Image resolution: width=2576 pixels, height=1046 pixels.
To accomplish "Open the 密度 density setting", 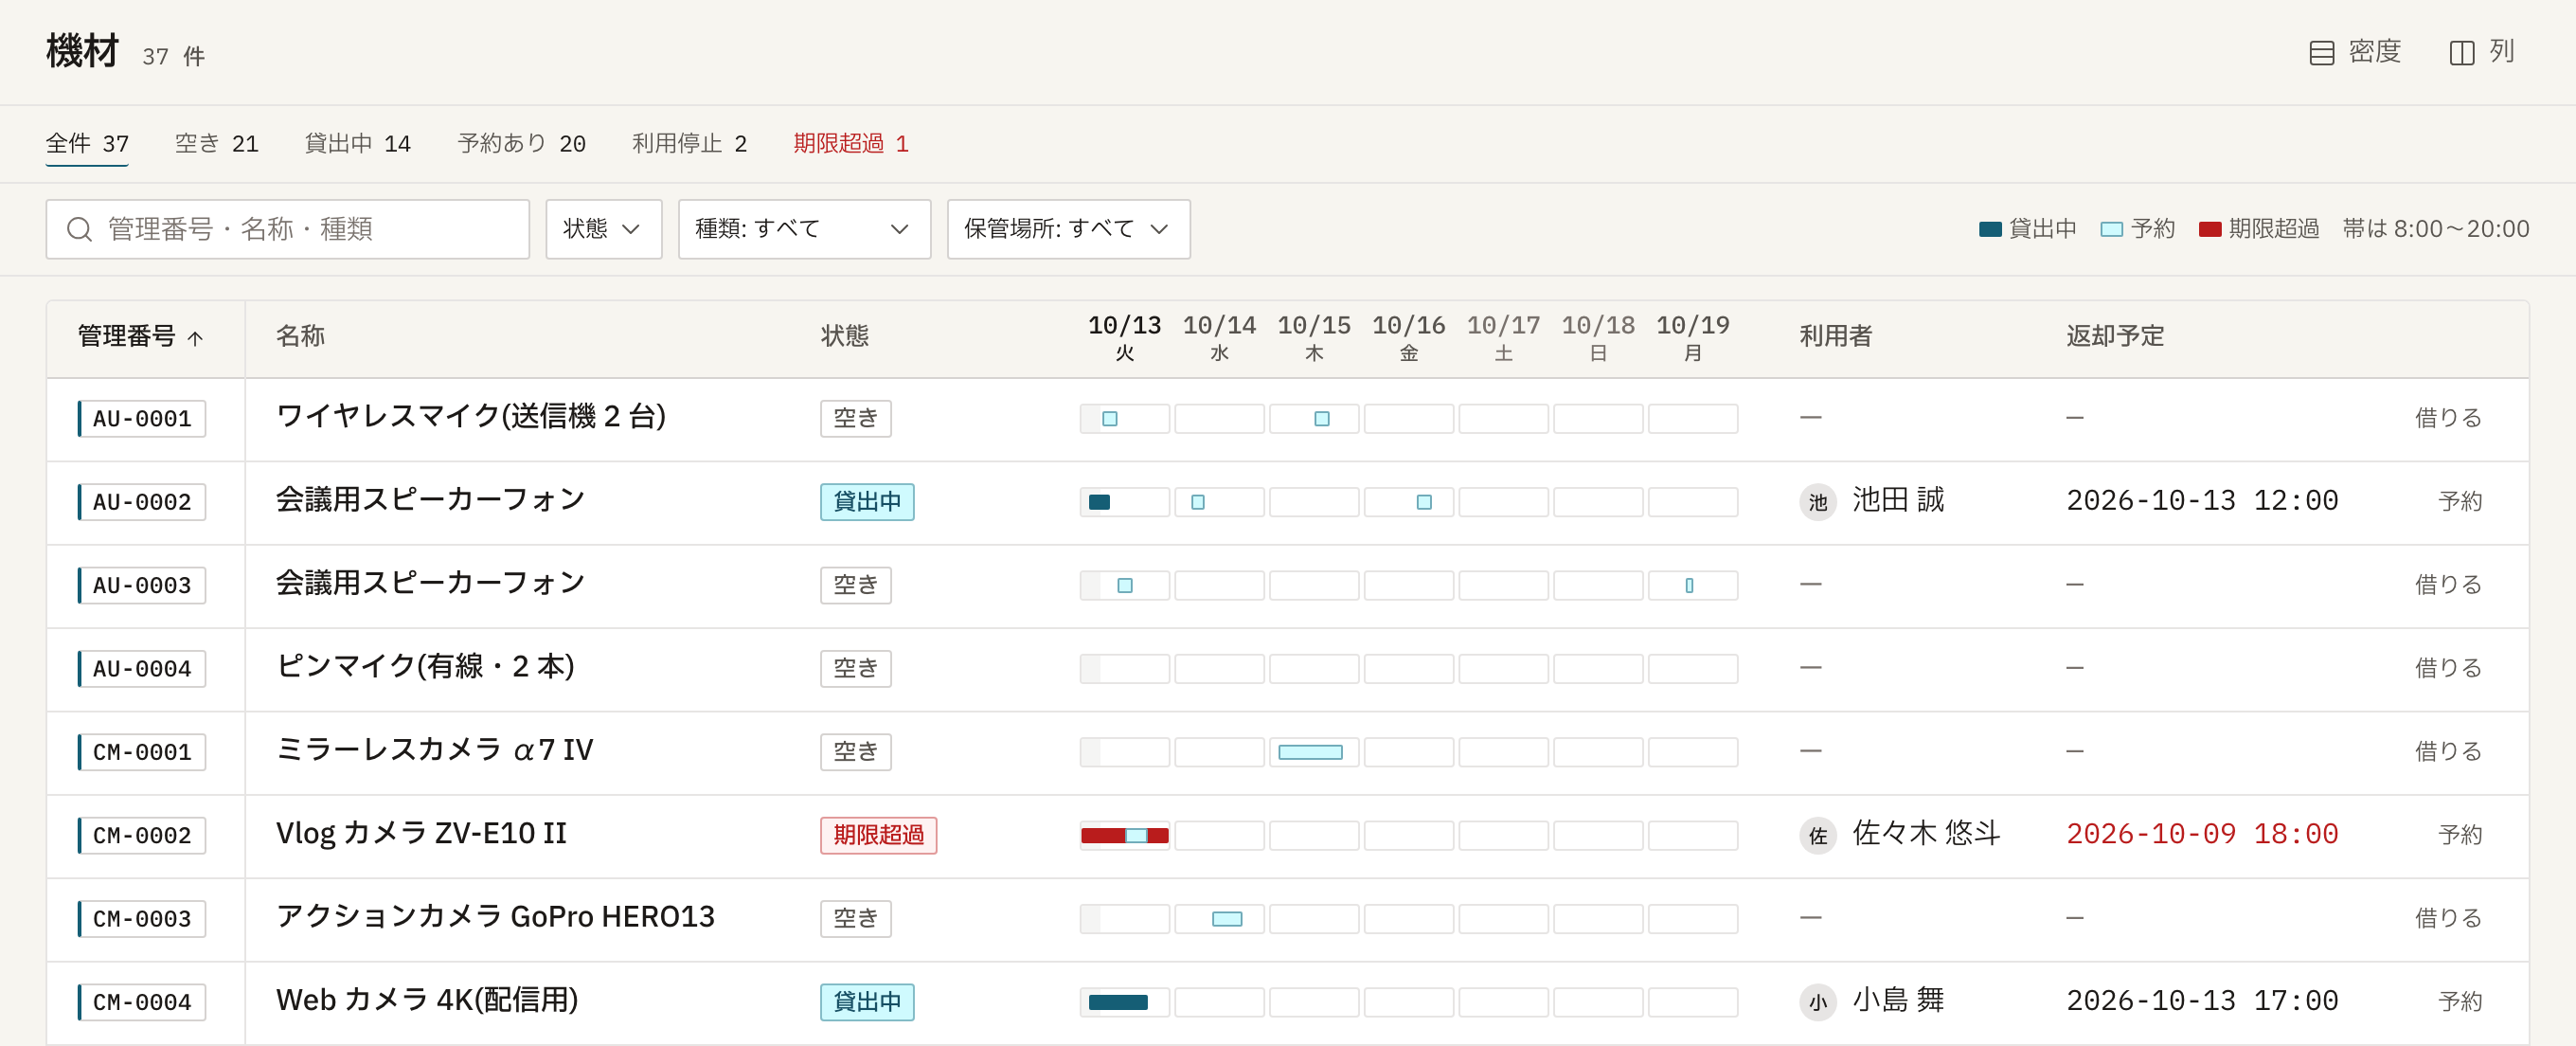I will point(2355,52).
